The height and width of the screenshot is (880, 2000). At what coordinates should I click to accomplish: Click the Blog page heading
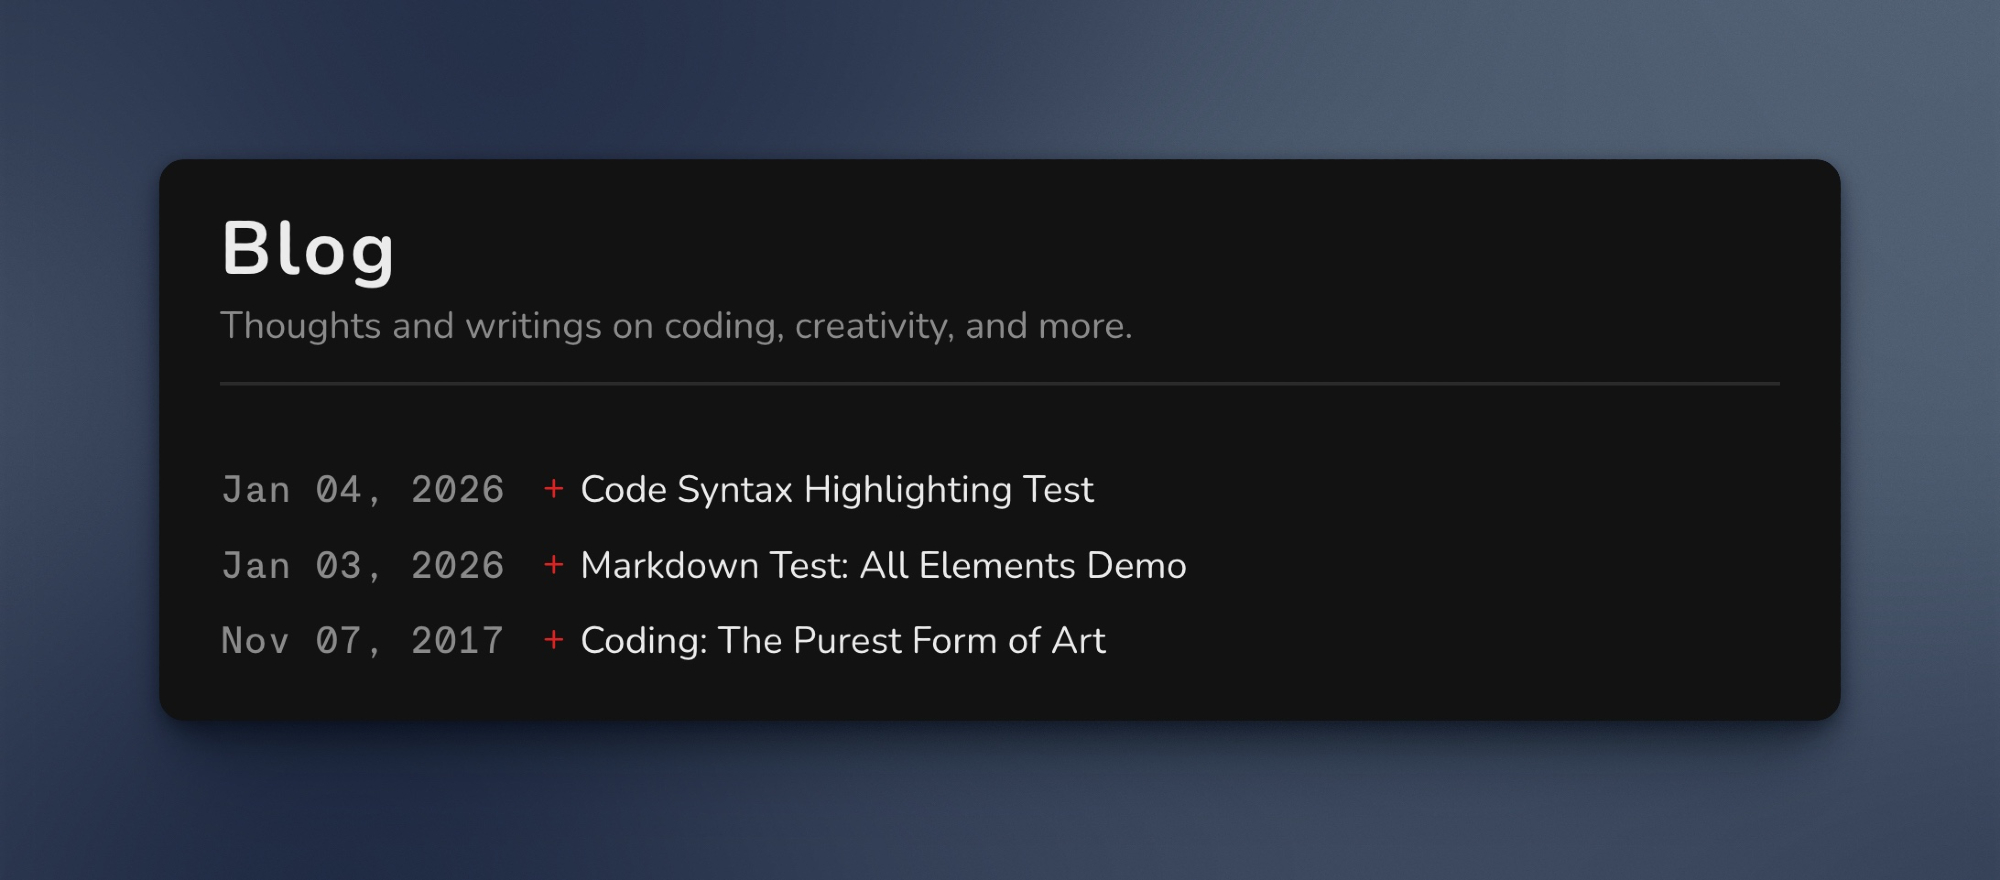click(308, 249)
